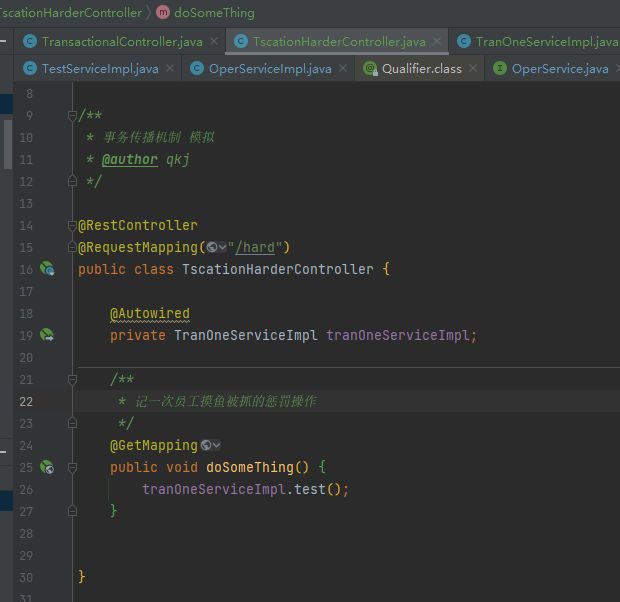The width and height of the screenshot is (620, 602).
Task: Collapse method Javadoc at line 21
Action: [x=72, y=380]
